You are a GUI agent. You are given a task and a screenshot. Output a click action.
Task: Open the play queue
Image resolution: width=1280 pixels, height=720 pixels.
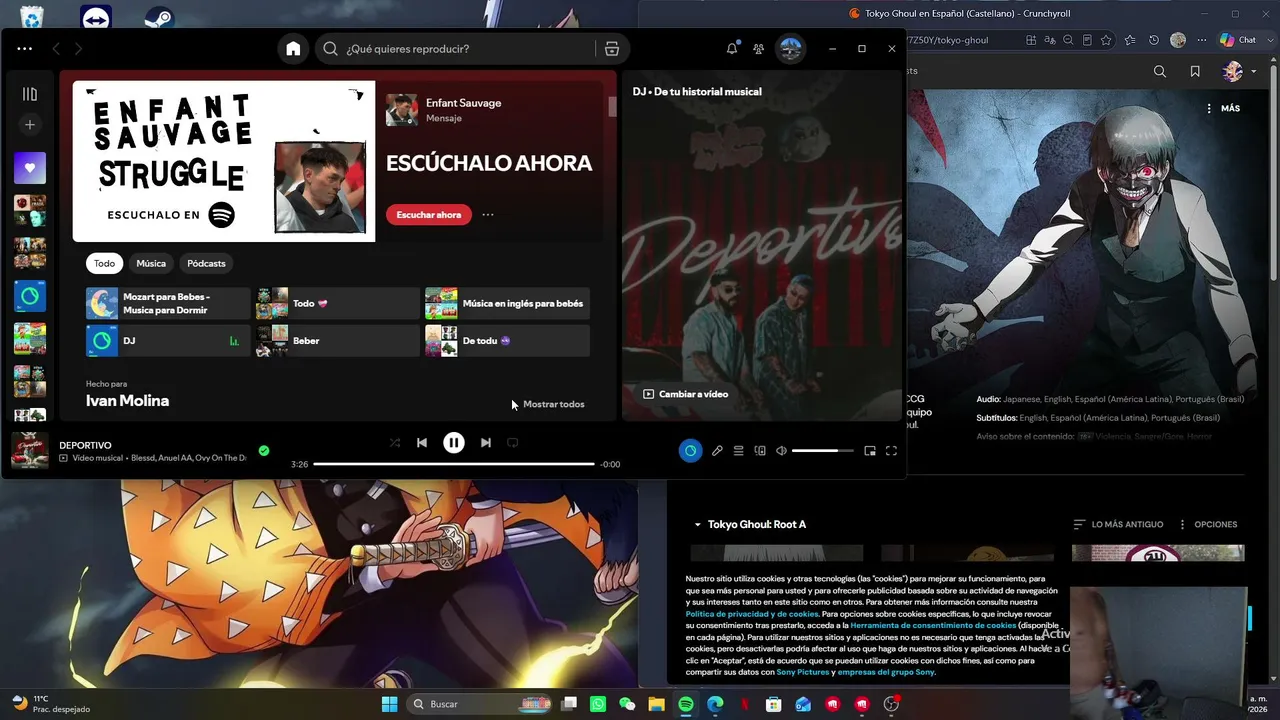pyautogui.click(x=738, y=451)
